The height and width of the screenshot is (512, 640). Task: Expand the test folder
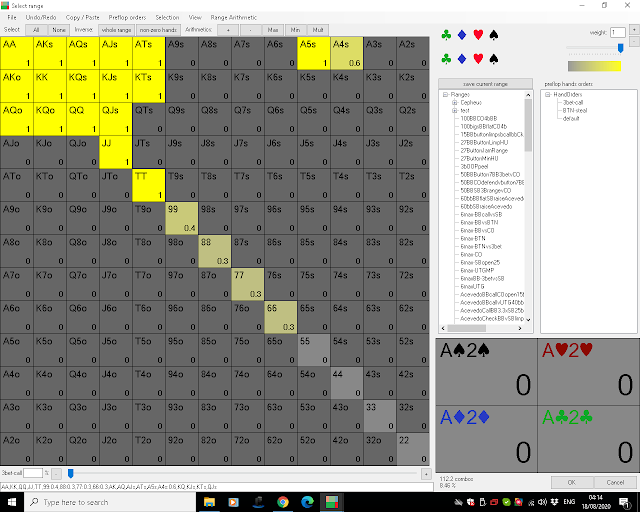[x=454, y=111]
